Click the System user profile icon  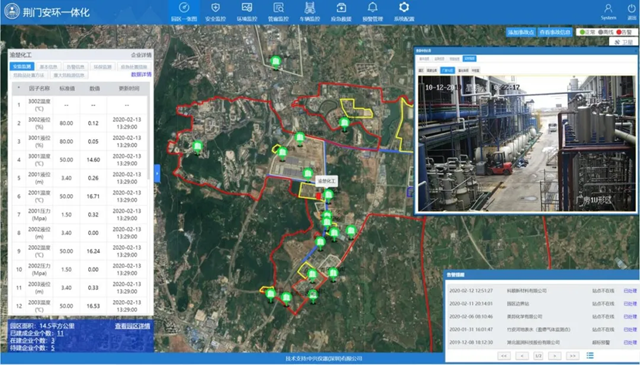[x=608, y=11]
